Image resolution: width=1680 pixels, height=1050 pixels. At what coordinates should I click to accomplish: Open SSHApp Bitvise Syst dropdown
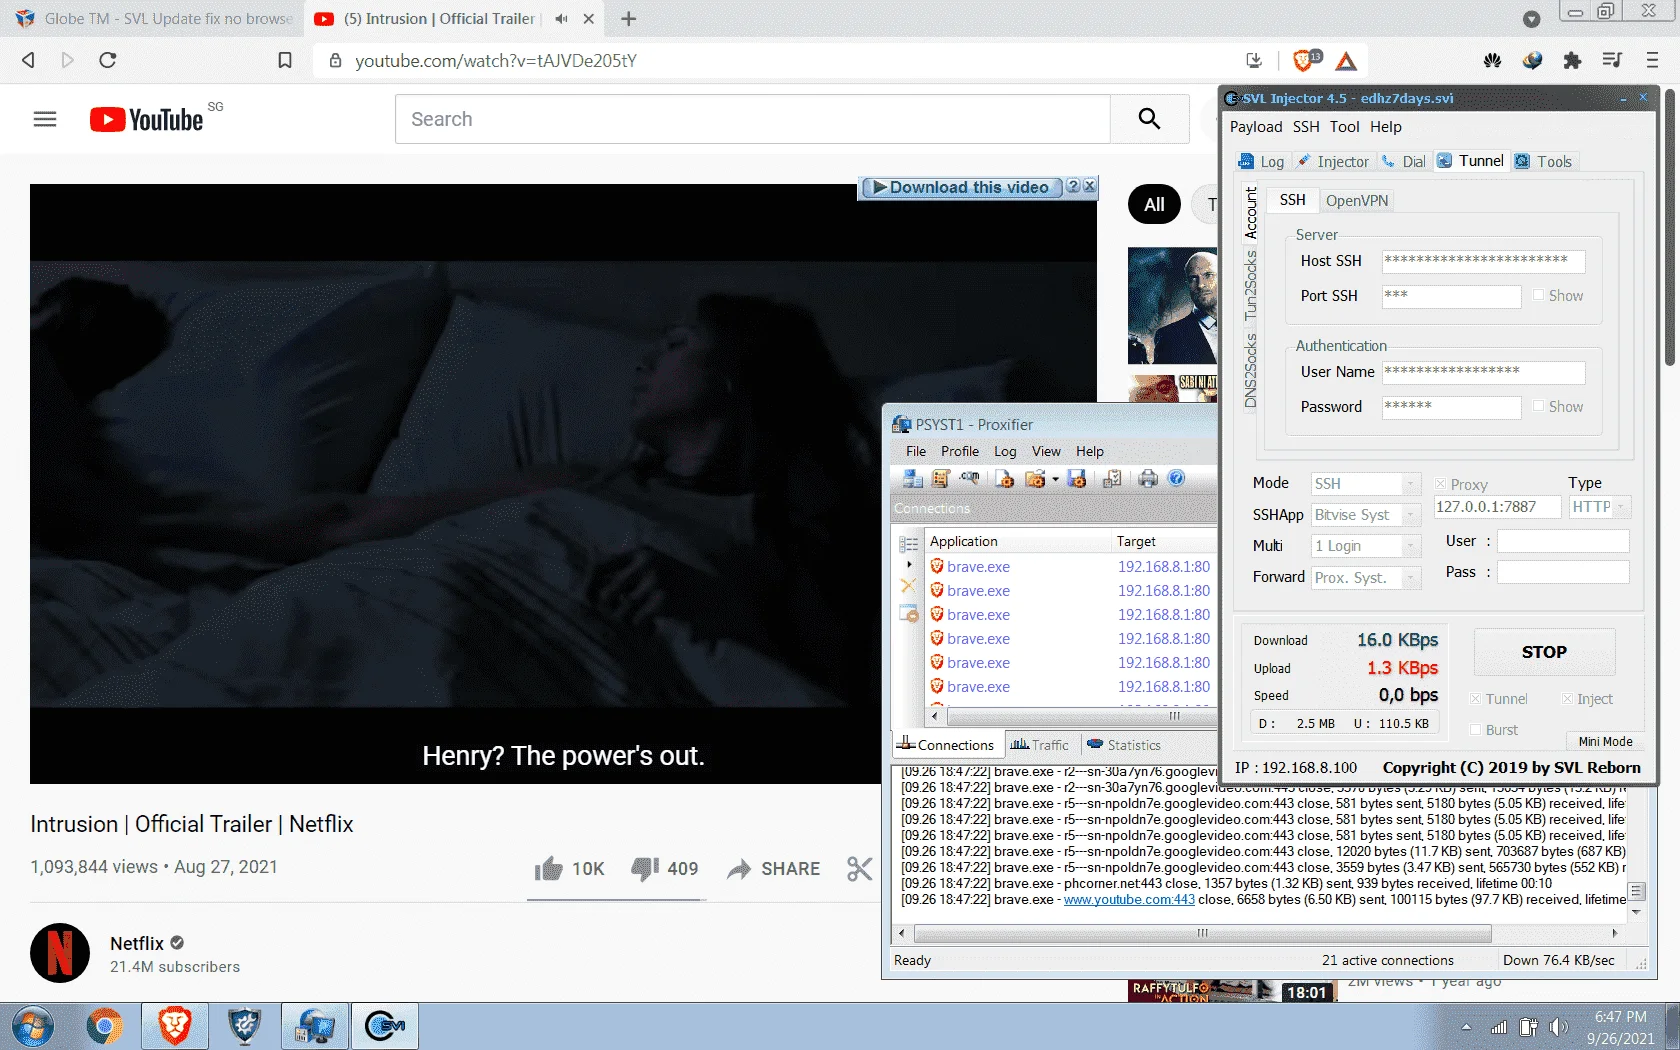pos(1366,515)
